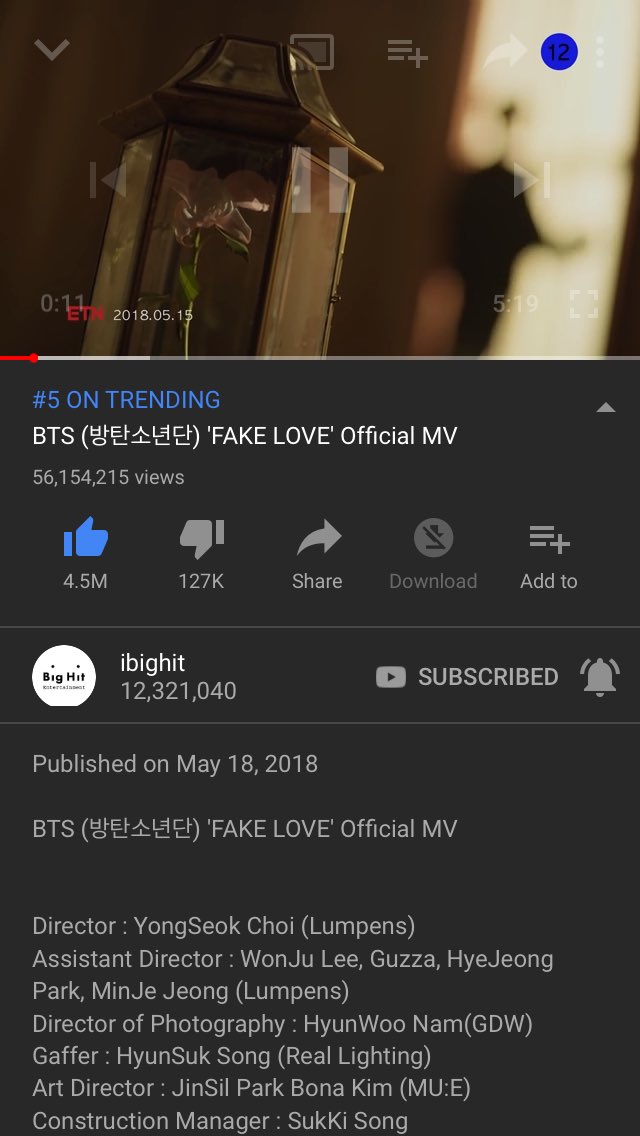Open the three-dot more options menu
Image resolution: width=640 pixels, height=1136 pixels.
(599, 52)
